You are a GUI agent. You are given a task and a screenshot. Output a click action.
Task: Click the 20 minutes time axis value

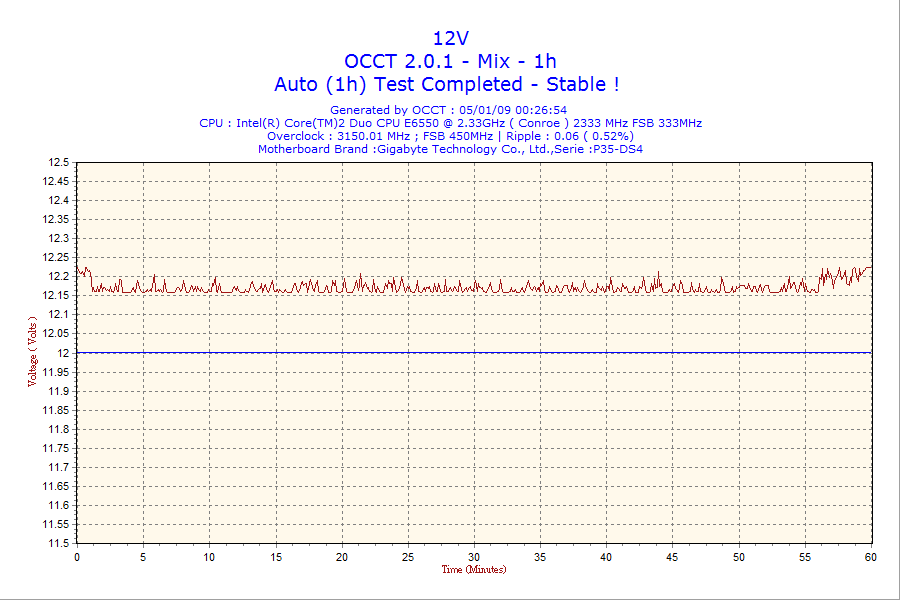342,557
